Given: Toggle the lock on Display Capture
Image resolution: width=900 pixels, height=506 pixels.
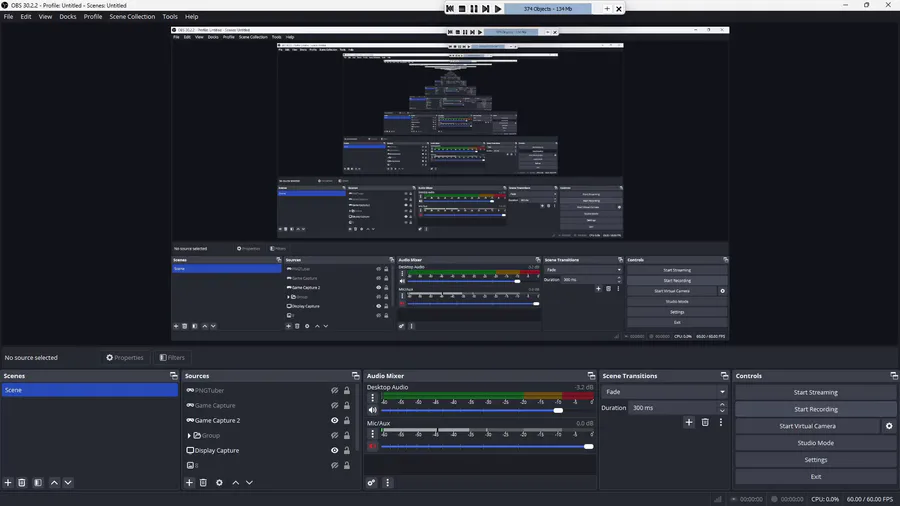Looking at the screenshot, I should click(347, 450).
